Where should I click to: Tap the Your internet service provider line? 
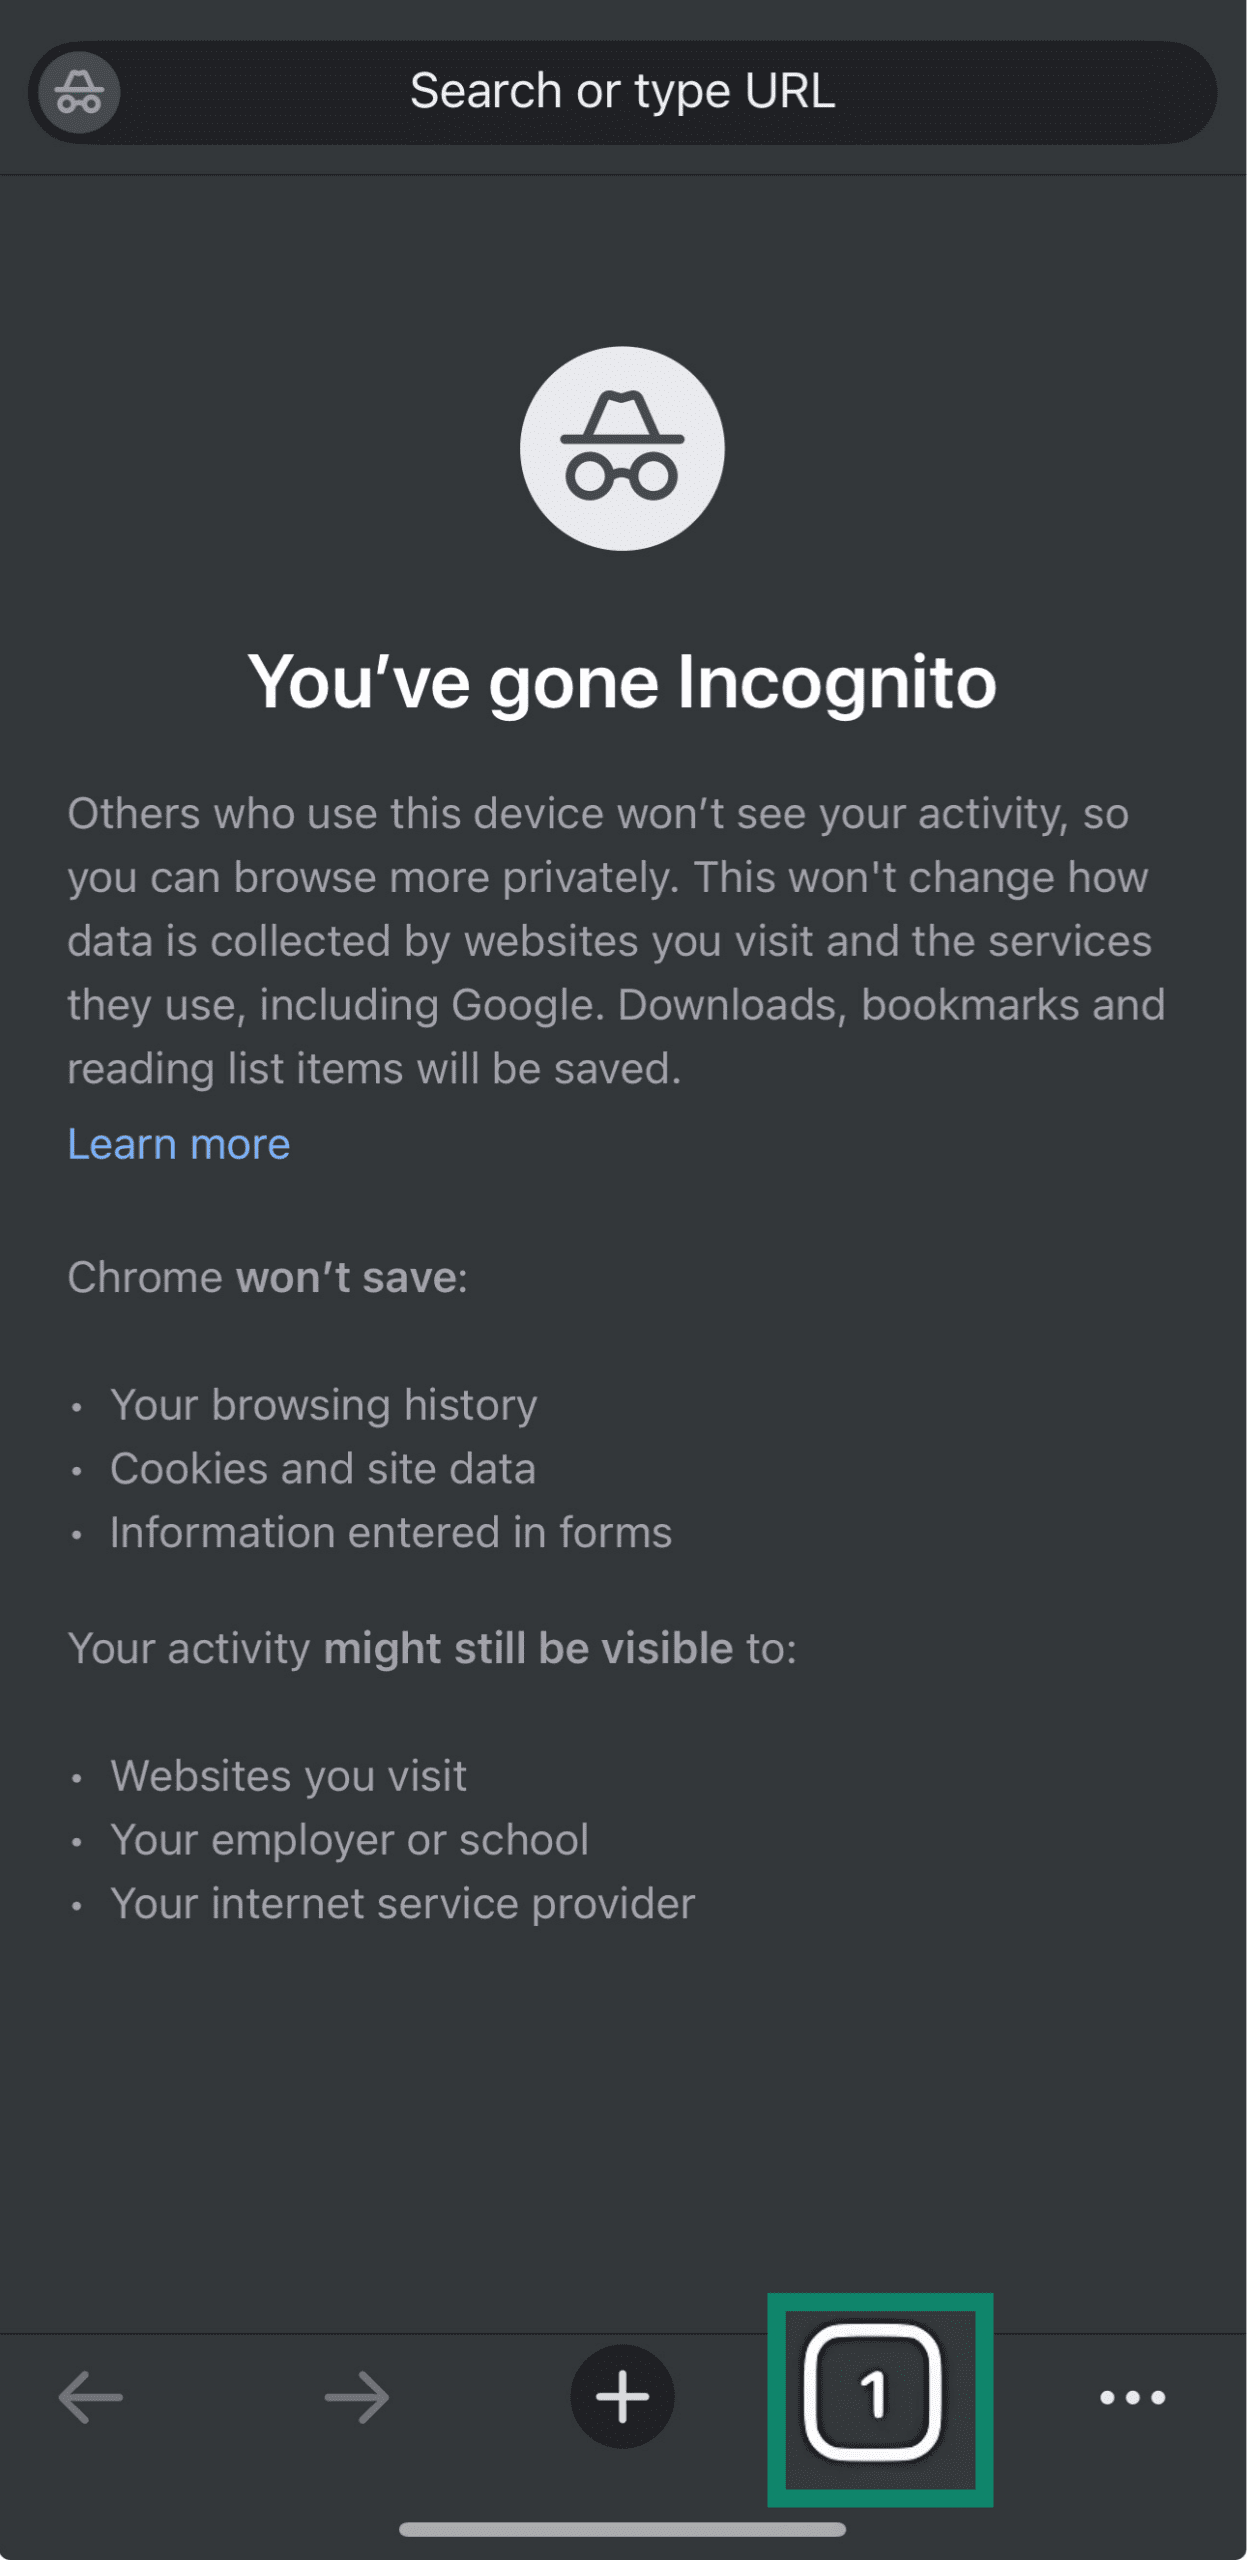coord(403,1904)
